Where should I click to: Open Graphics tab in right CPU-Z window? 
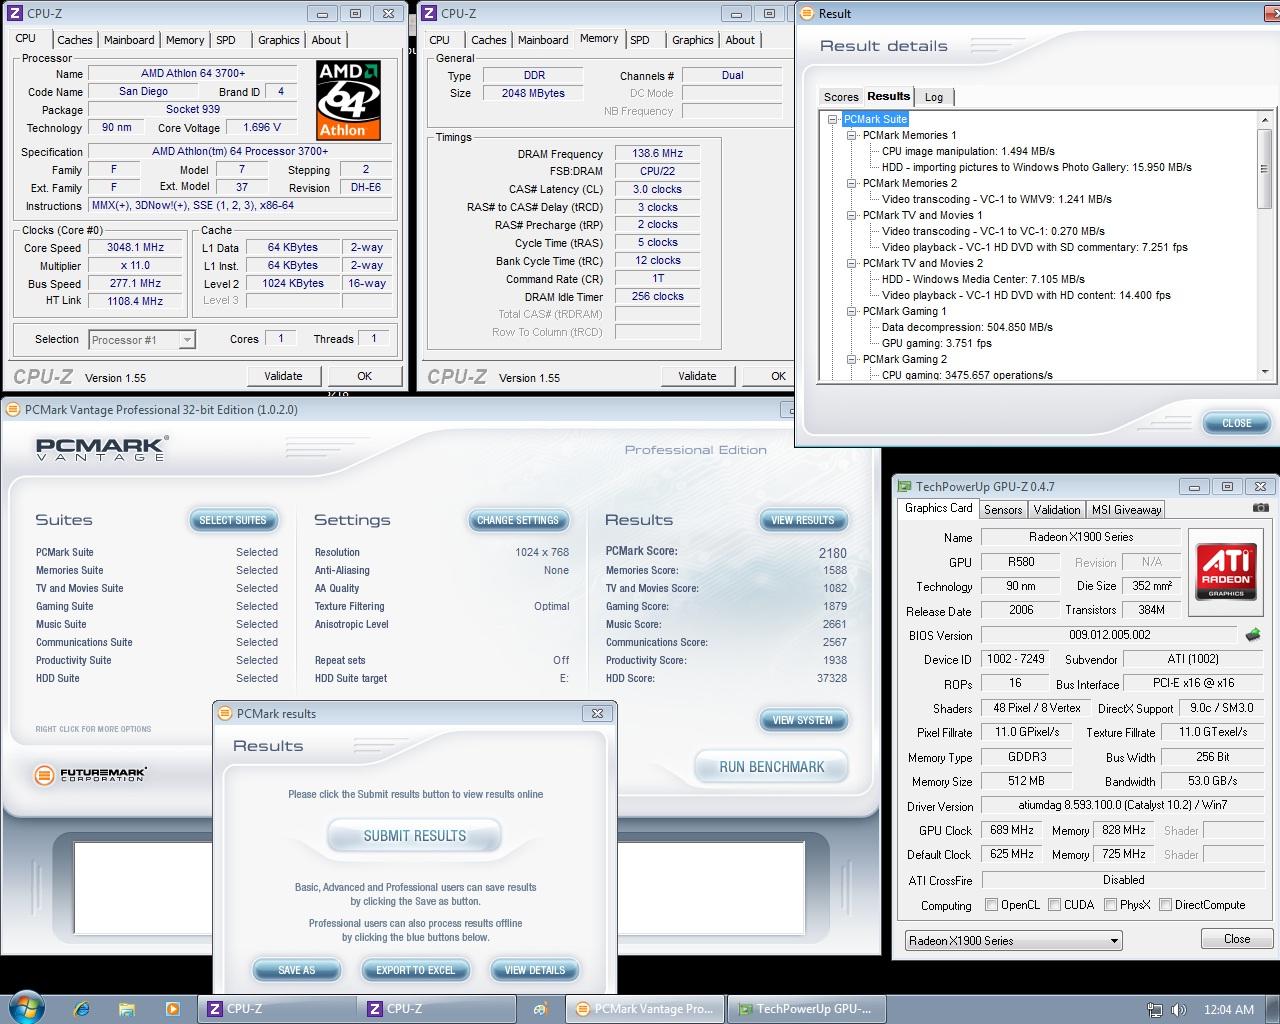(692, 40)
